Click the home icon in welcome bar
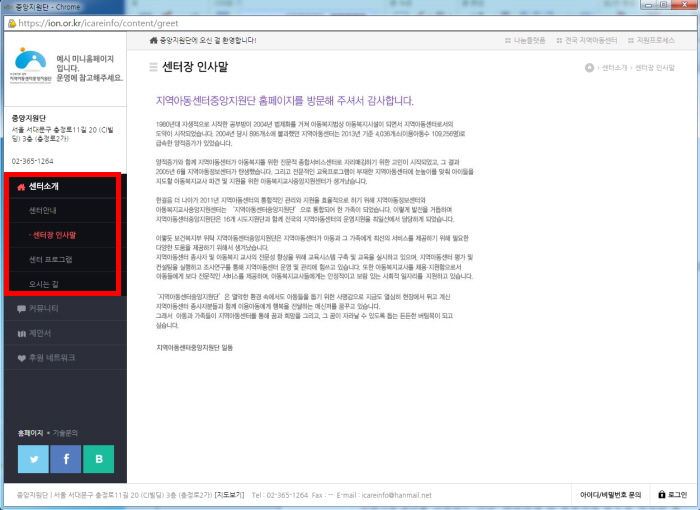The width and height of the screenshot is (700, 510). [x=154, y=40]
